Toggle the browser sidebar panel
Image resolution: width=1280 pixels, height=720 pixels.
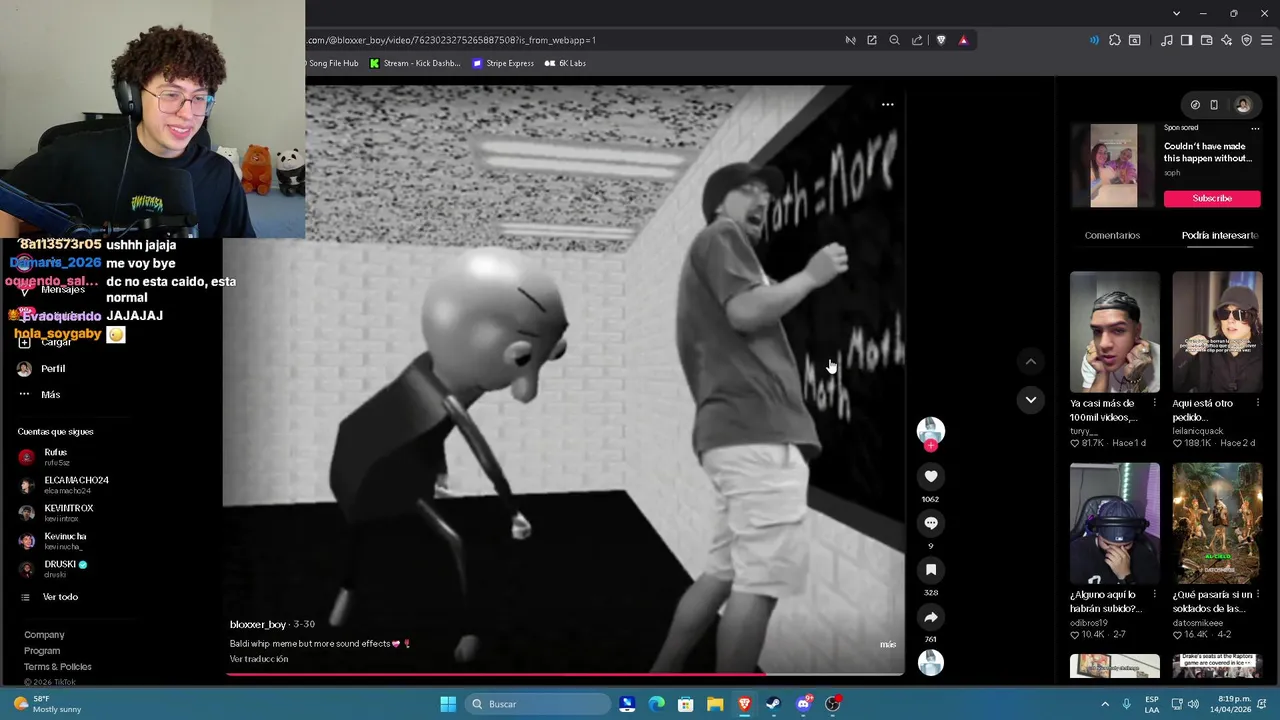coord(1186,40)
